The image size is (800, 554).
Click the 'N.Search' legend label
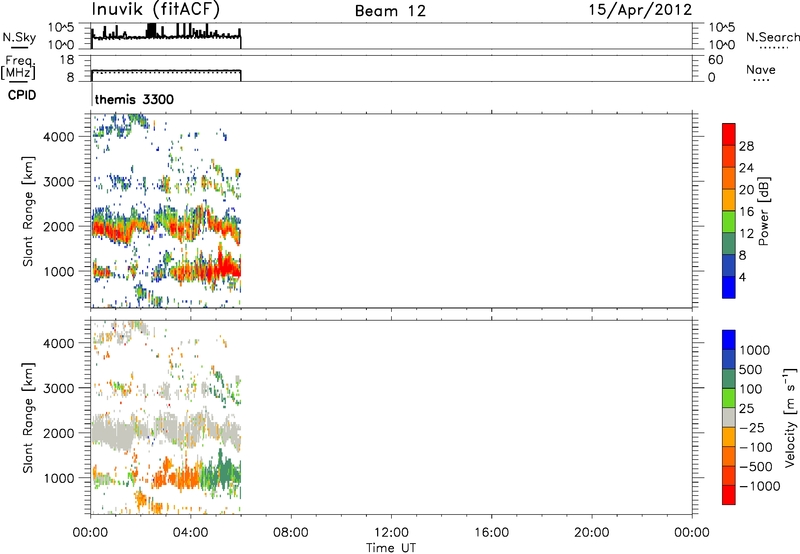tap(773, 37)
